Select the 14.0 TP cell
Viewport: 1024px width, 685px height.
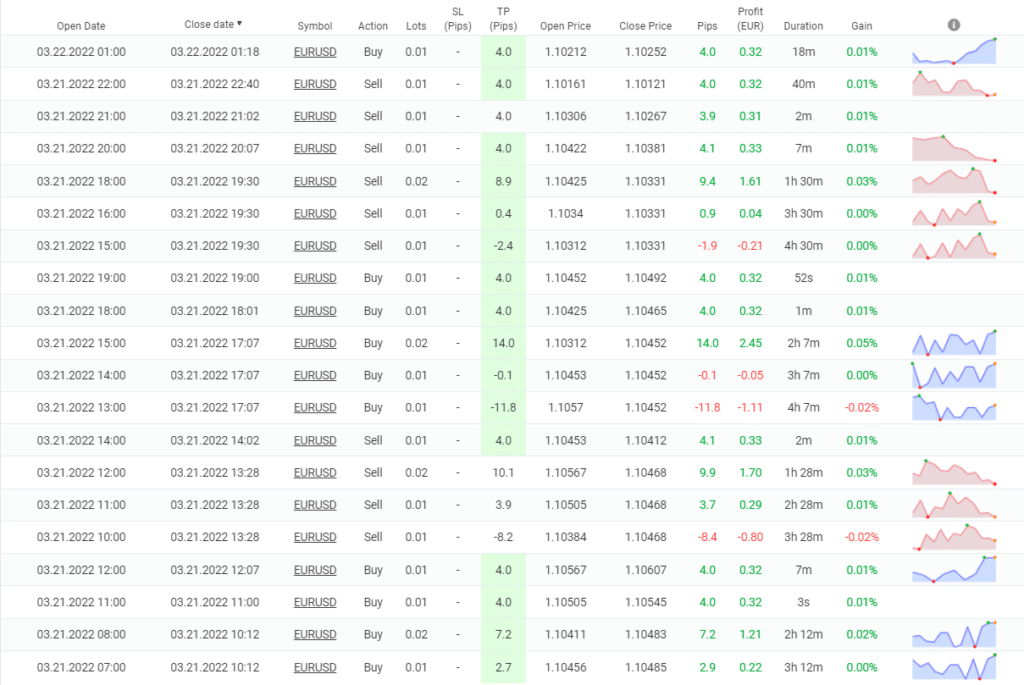coord(504,343)
